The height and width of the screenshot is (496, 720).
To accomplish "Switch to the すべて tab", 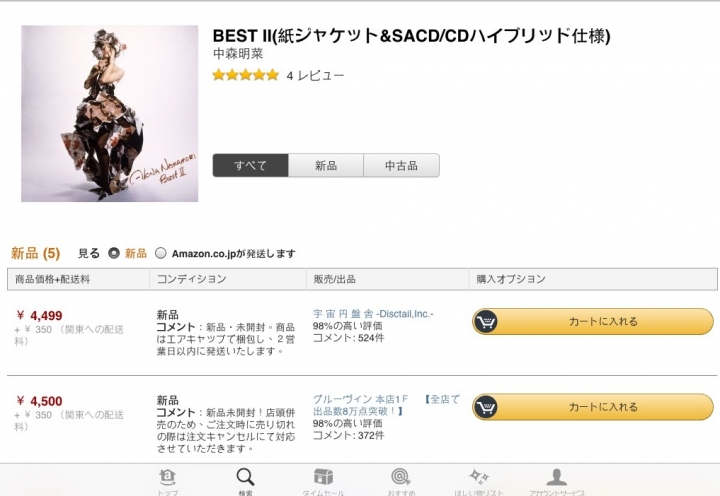I will point(250,165).
